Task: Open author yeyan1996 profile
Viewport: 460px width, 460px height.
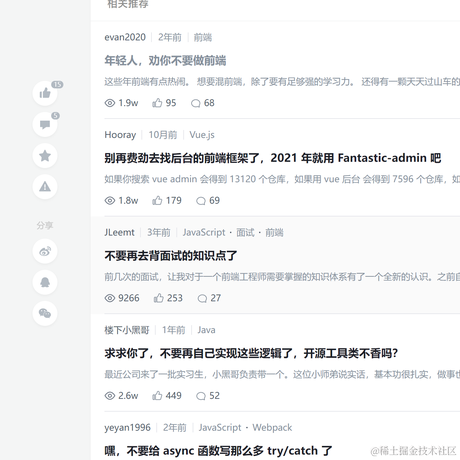Action: (x=127, y=427)
